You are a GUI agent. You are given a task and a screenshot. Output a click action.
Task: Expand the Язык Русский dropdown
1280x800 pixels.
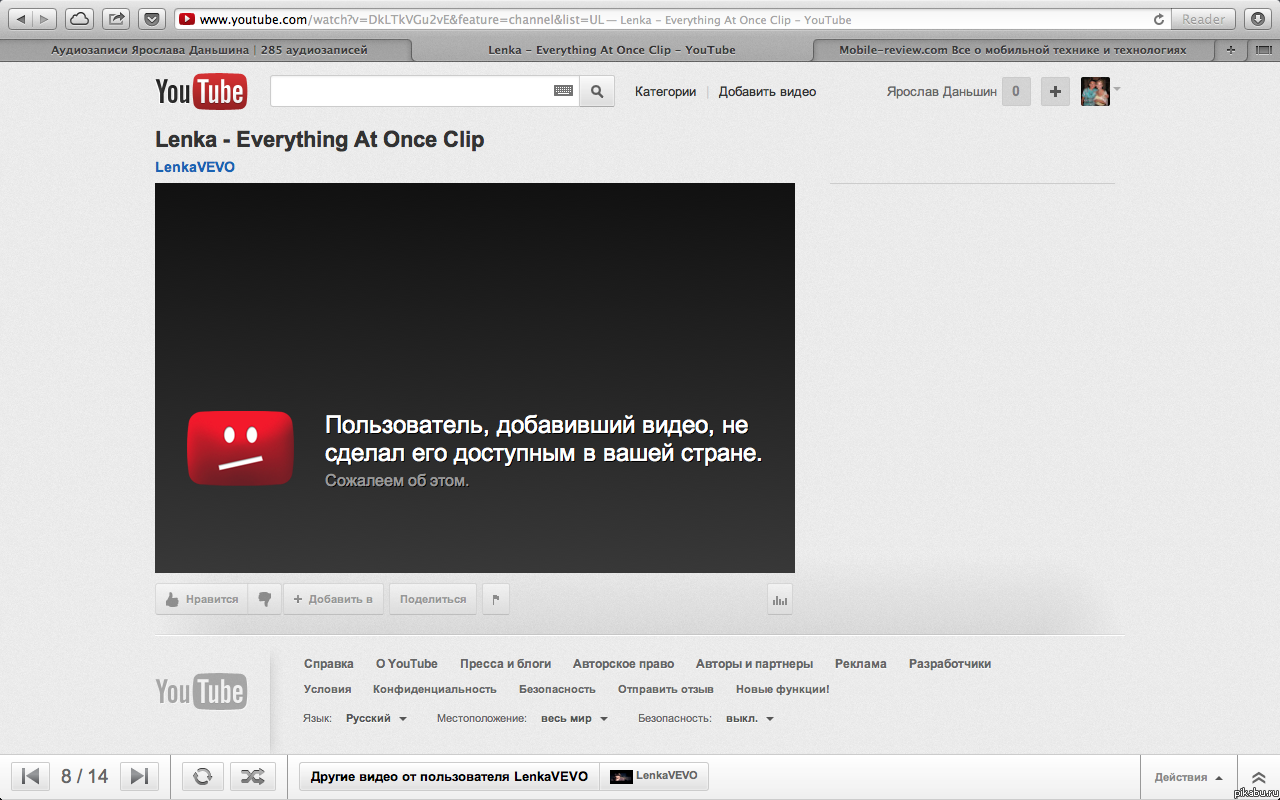point(376,718)
